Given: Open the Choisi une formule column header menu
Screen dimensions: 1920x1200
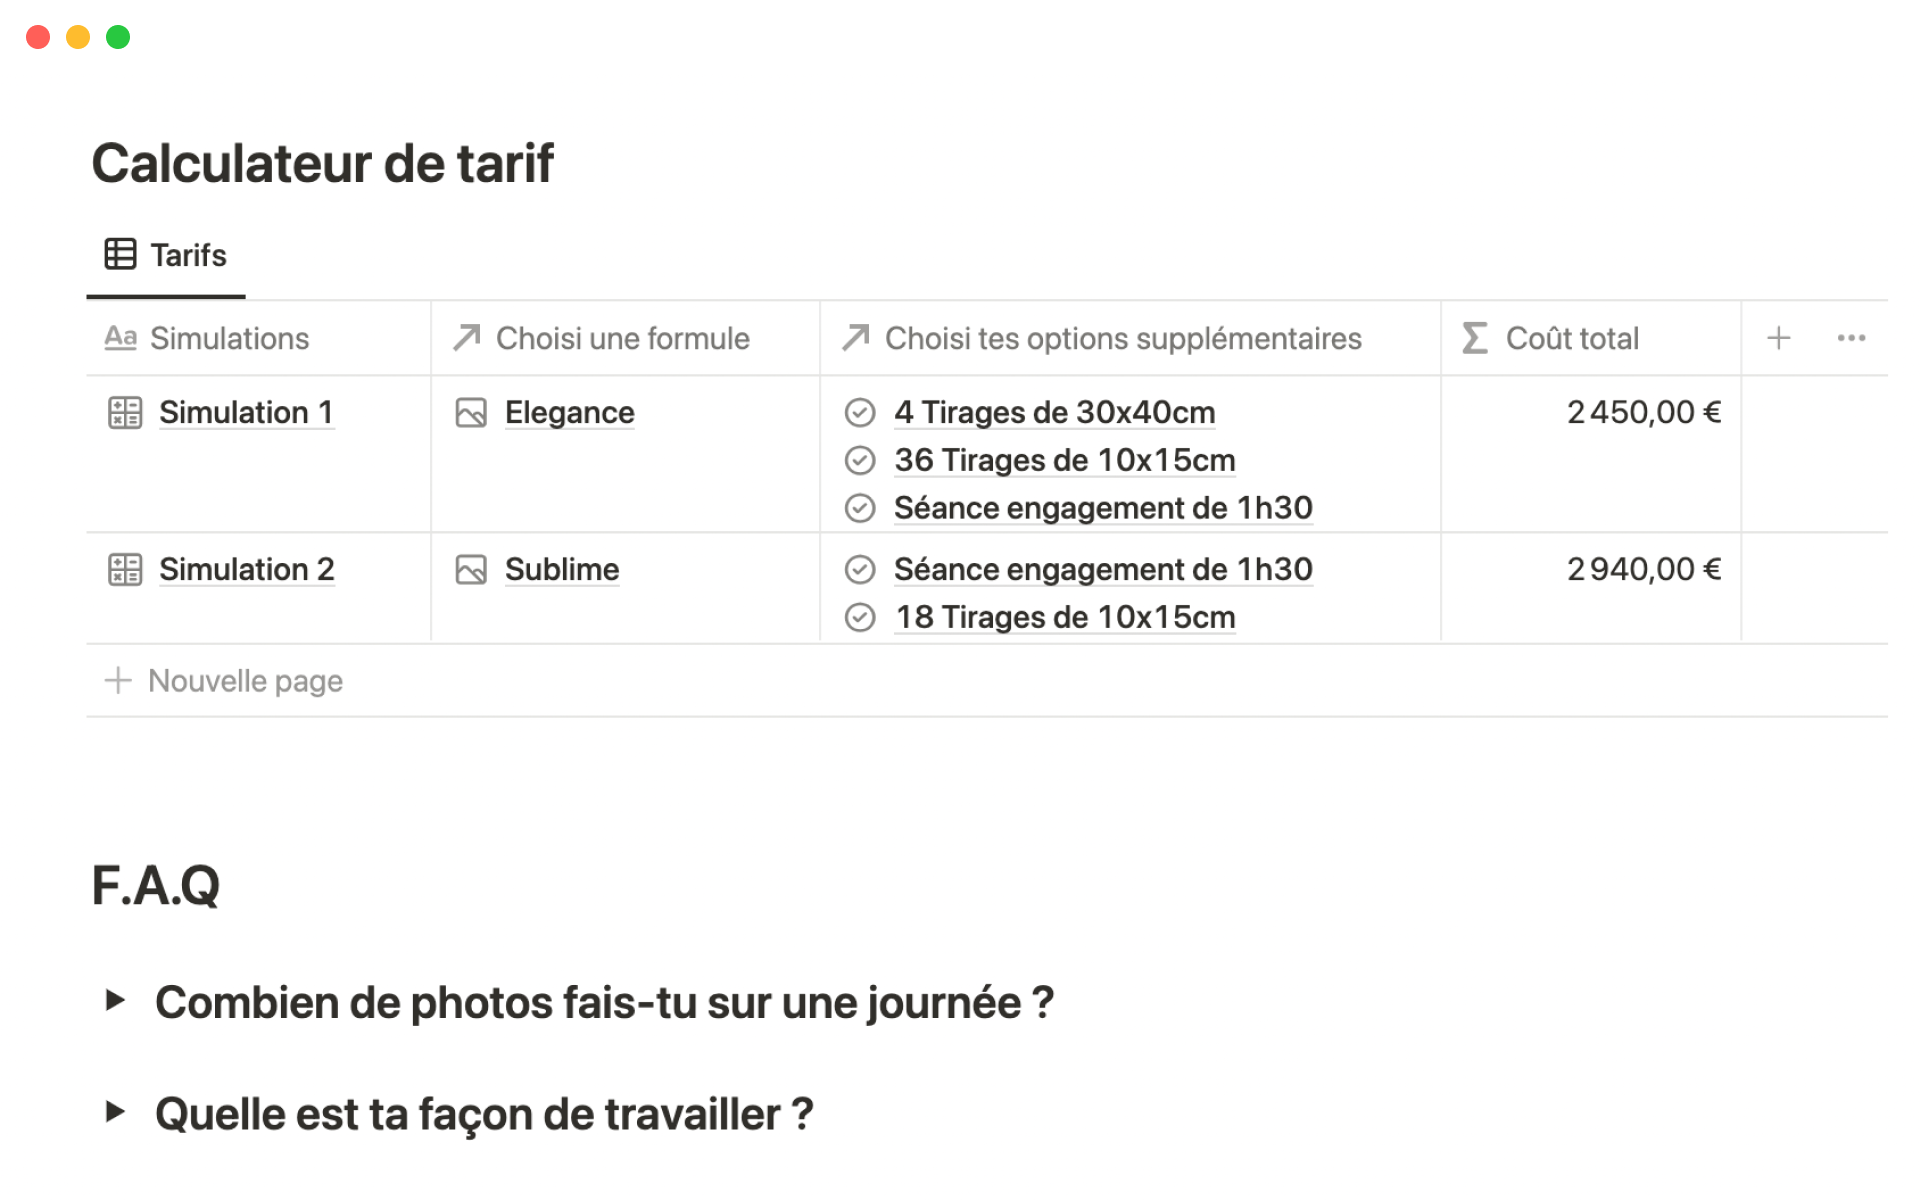Looking at the screenshot, I should (x=622, y=338).
